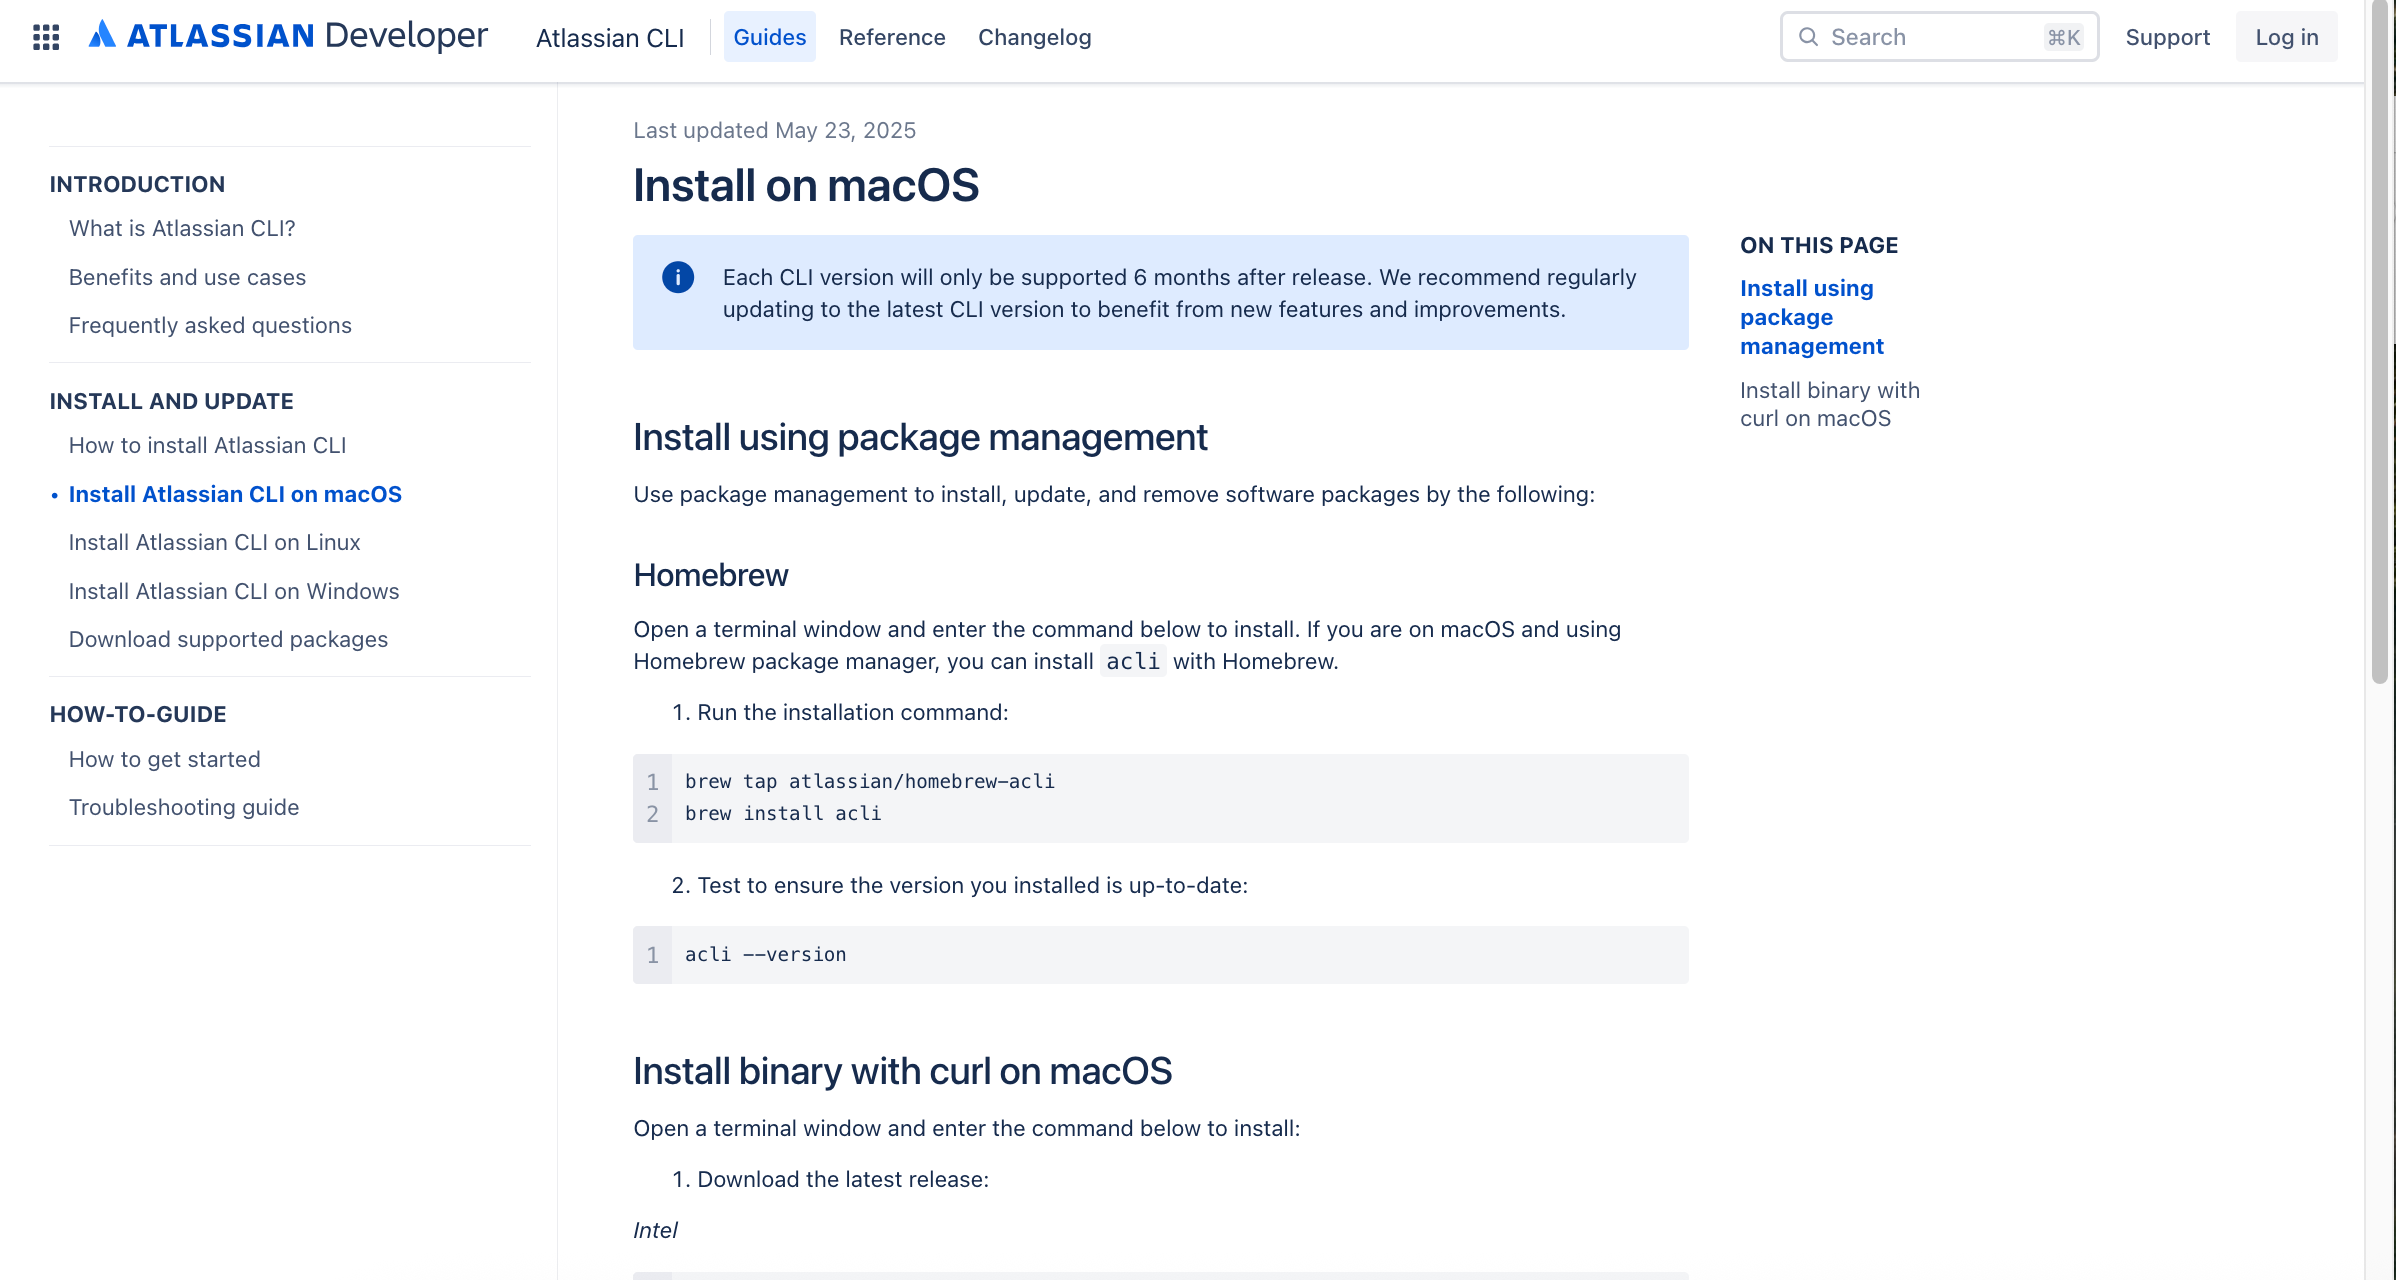Click the magnifier icon in search box
The image size is (2396, 1280).
click(x=1808, y=37)
